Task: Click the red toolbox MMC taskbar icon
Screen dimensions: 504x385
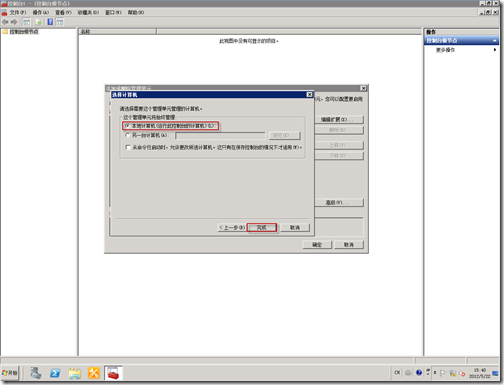Action: pyautogui.click(x=113, y=373)
